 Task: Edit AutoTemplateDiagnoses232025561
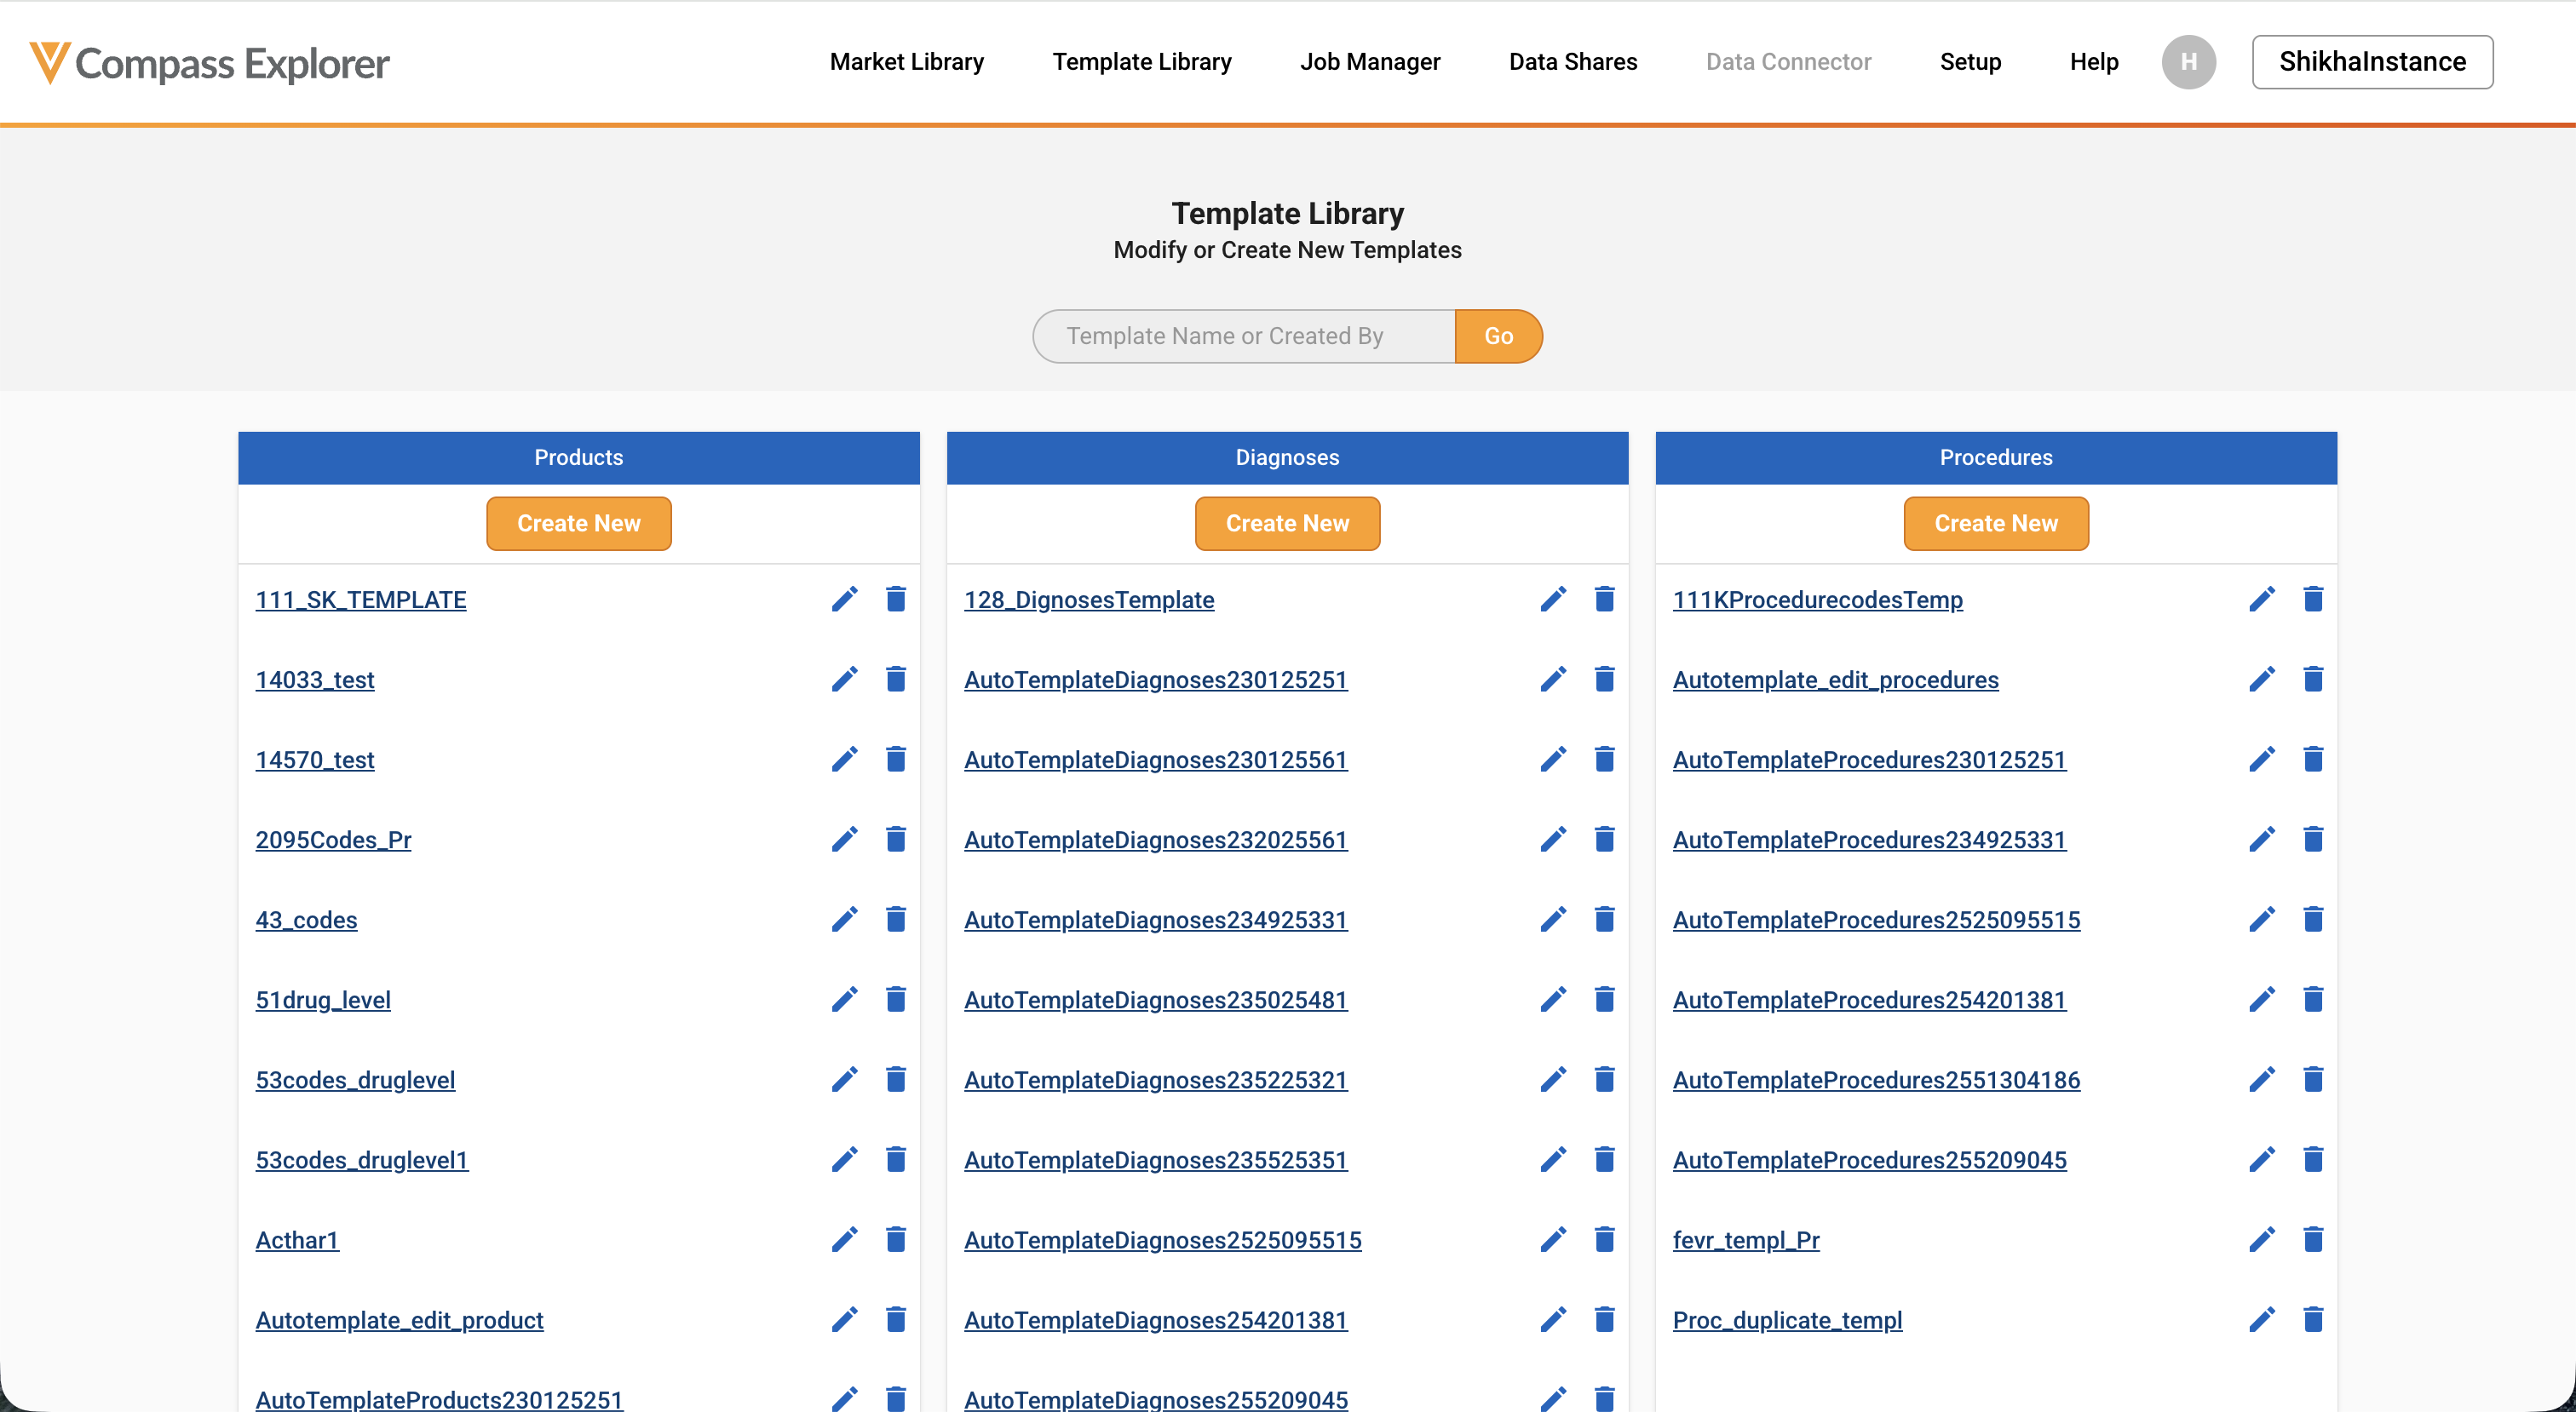1553,839
